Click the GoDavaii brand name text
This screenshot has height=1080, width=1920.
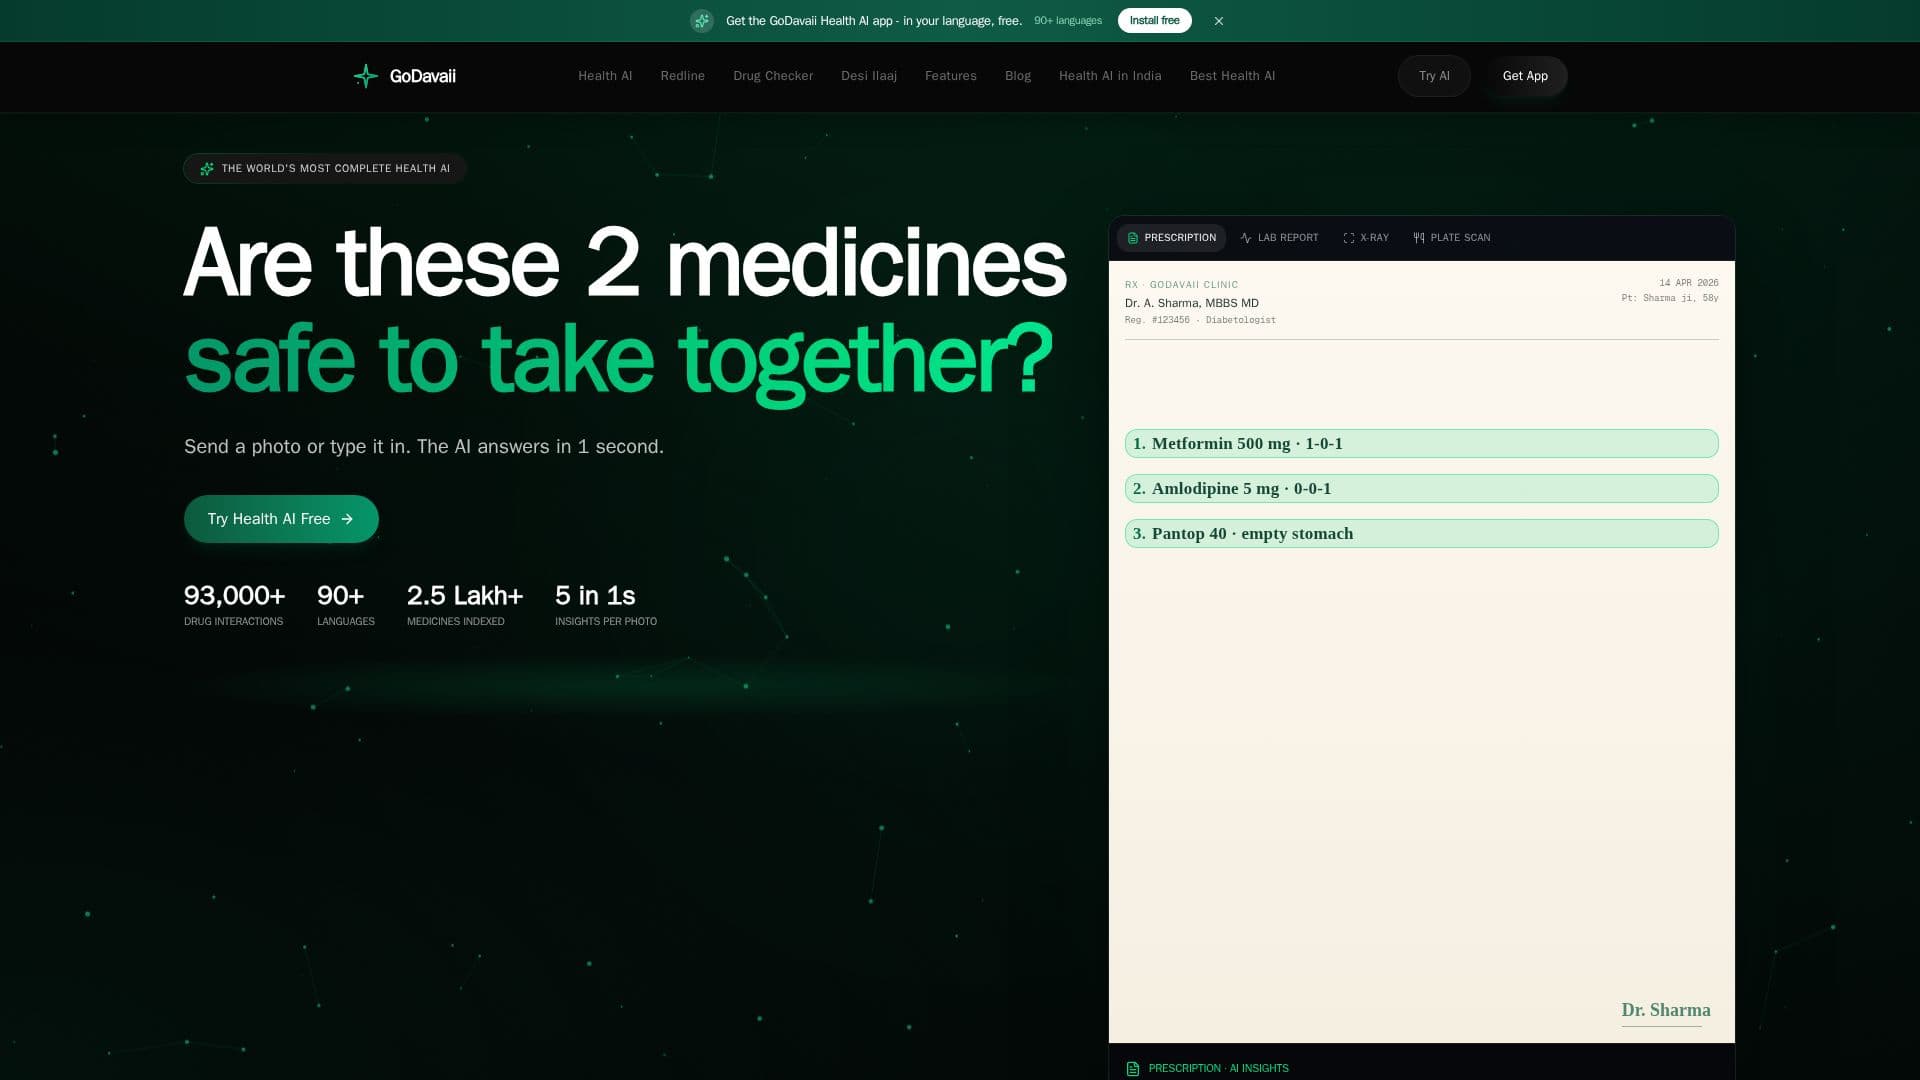(423, 76)
